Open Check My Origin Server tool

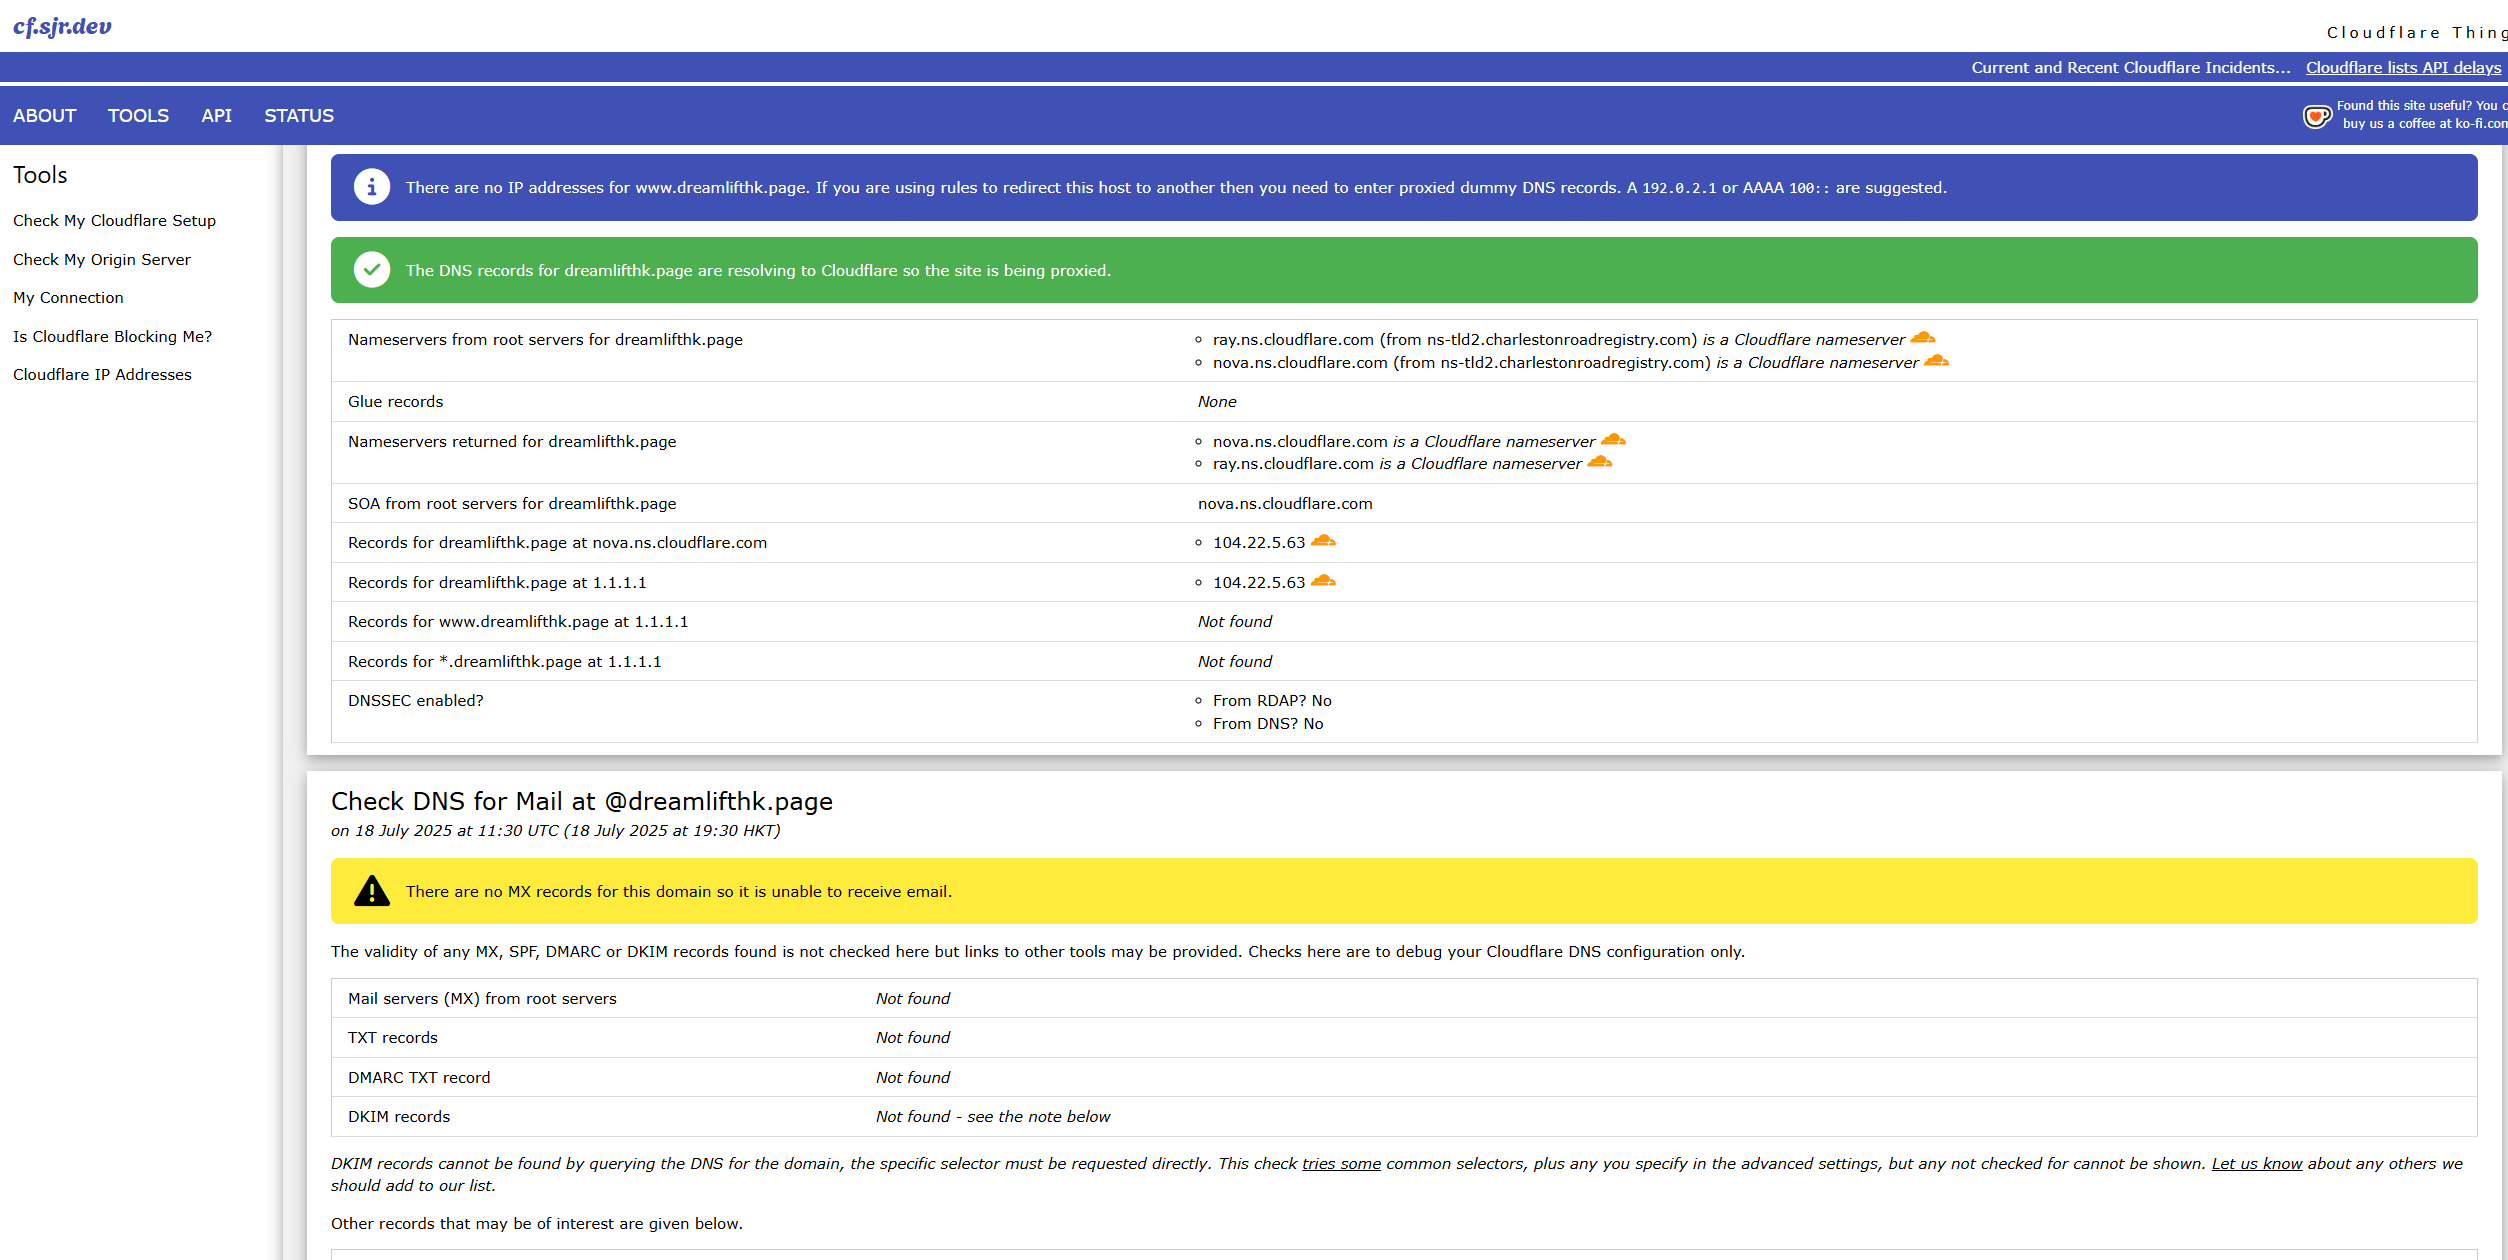click(101, 259)
